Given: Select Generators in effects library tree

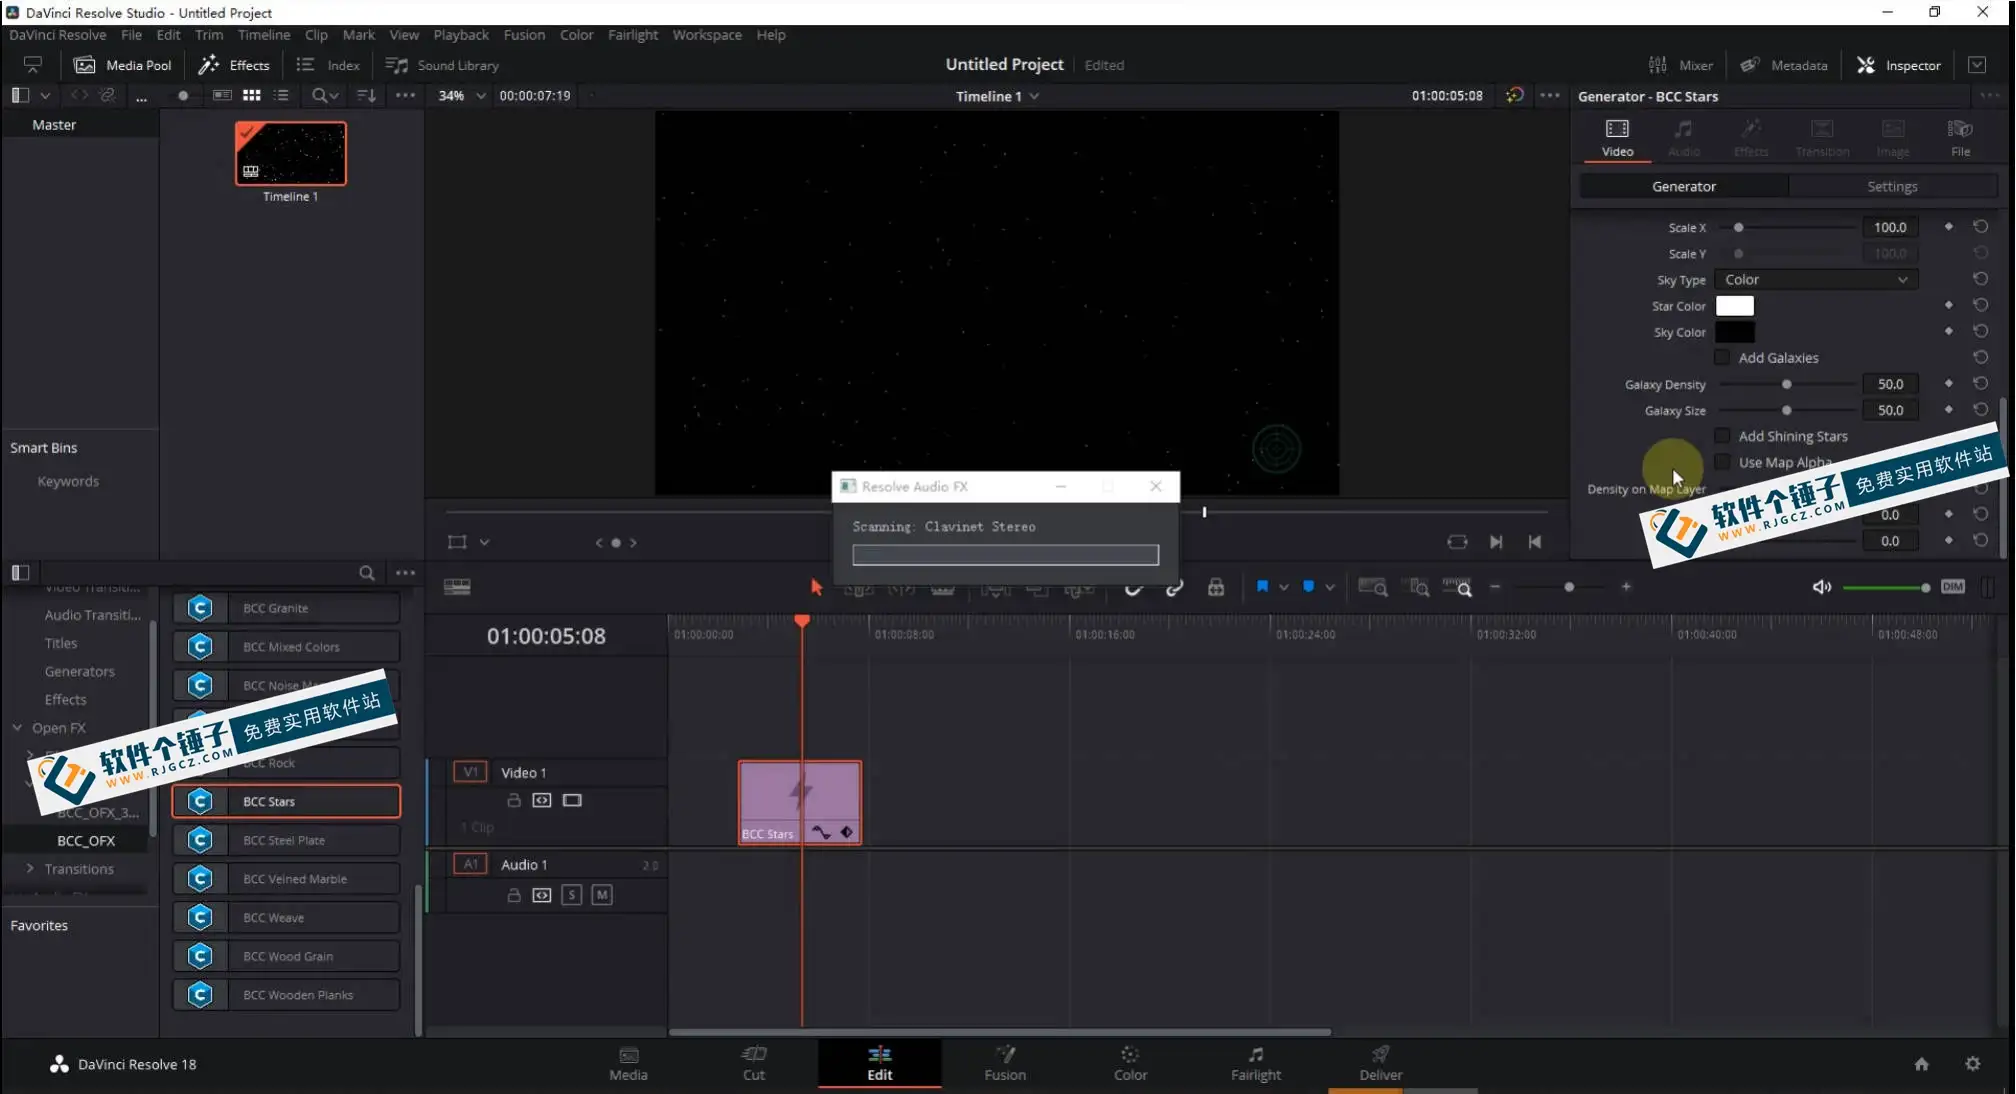Looking at the screenshot, I should pos(79,671).
